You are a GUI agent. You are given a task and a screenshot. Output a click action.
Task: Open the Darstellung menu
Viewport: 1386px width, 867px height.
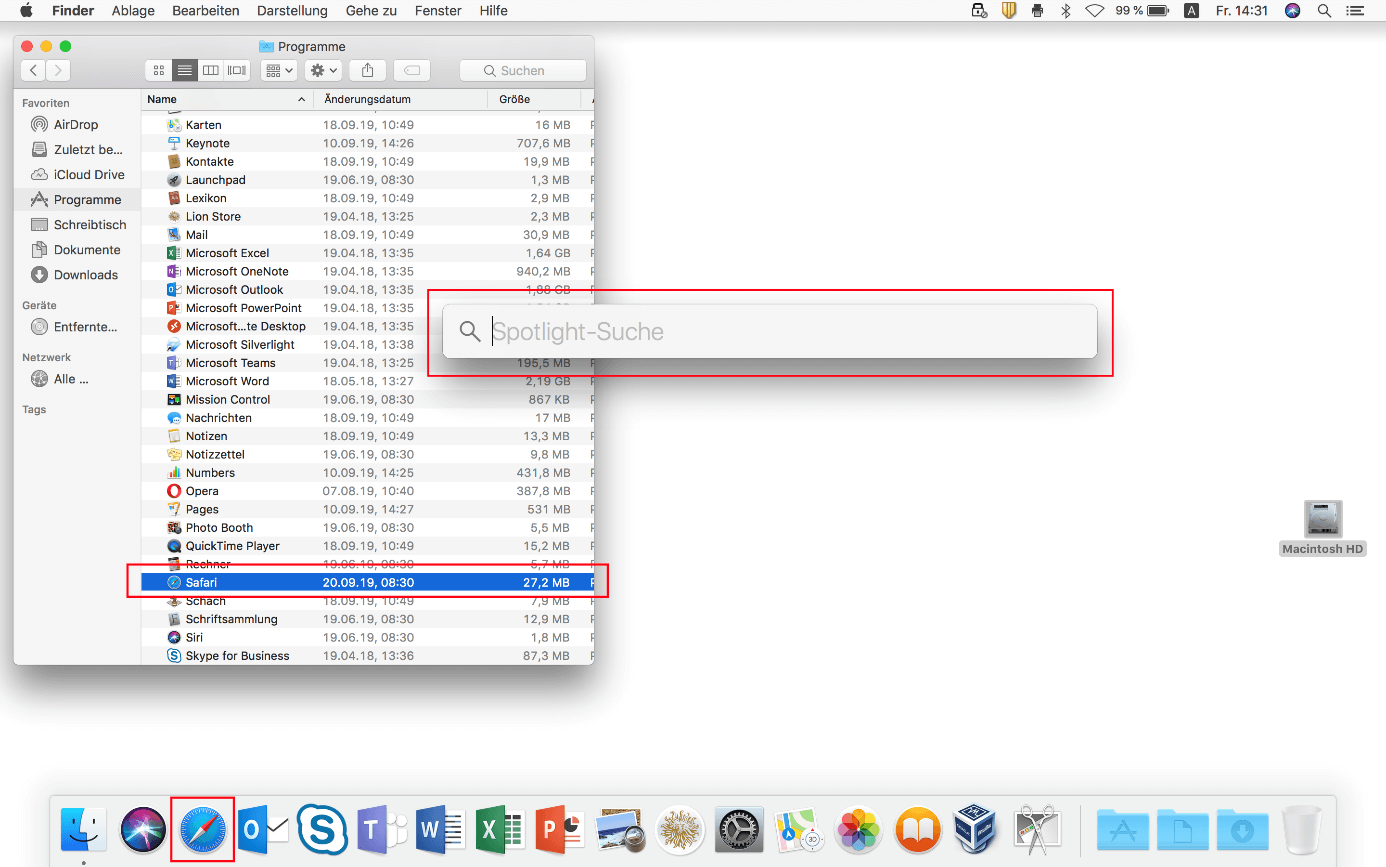(x=292, y=11)
